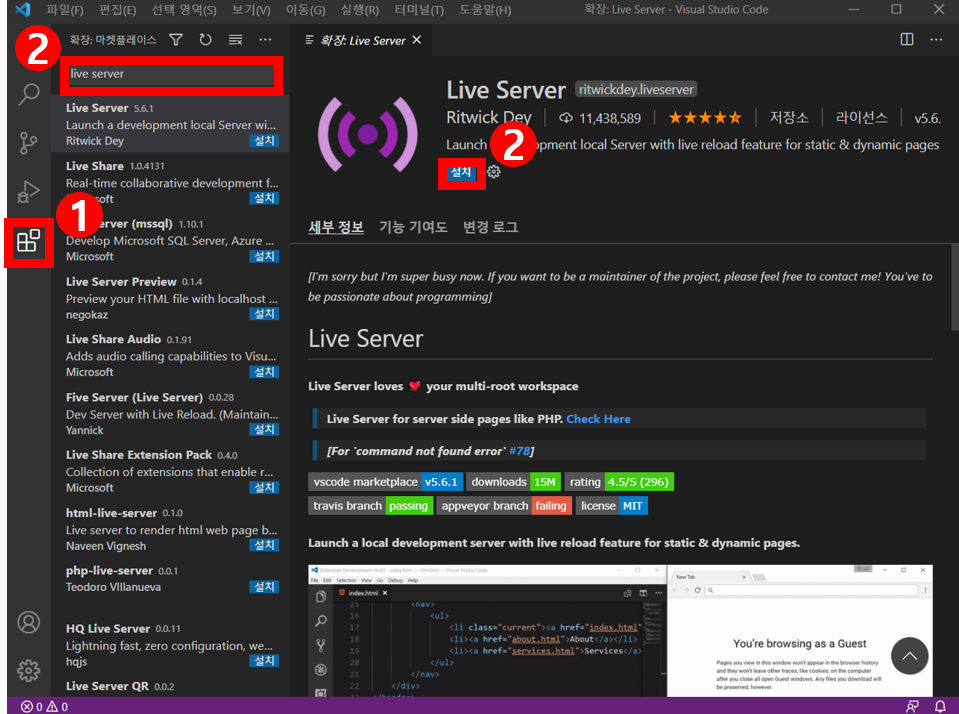Click the downloads 15M badge

coord(513,482)
